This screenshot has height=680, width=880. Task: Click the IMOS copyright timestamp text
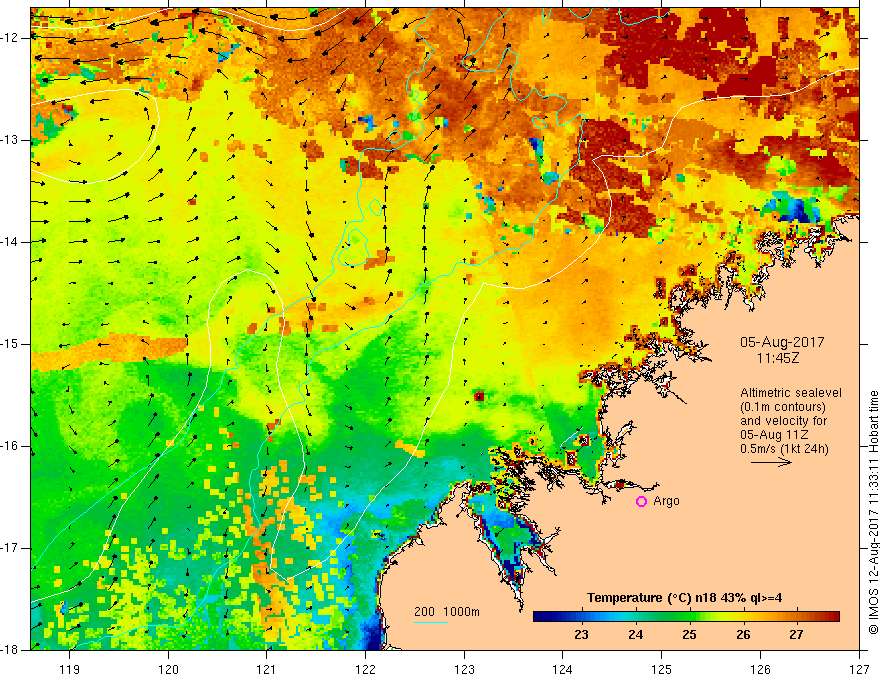tap(873, 513)
